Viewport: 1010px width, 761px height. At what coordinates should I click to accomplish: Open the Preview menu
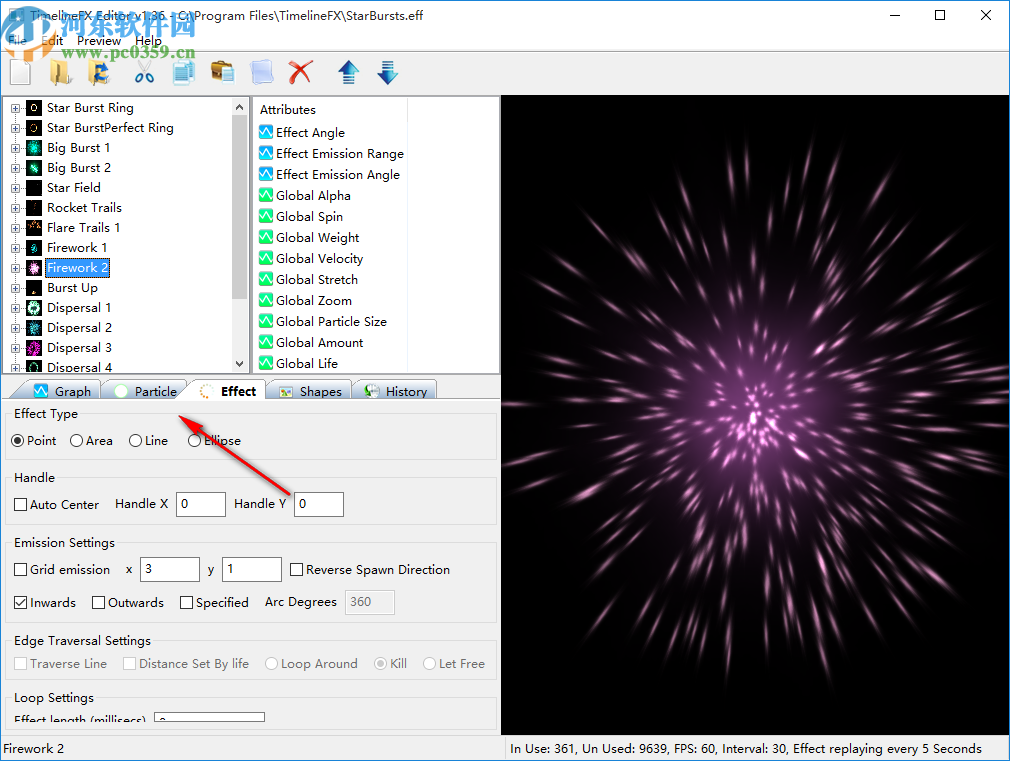pos(98,40)
